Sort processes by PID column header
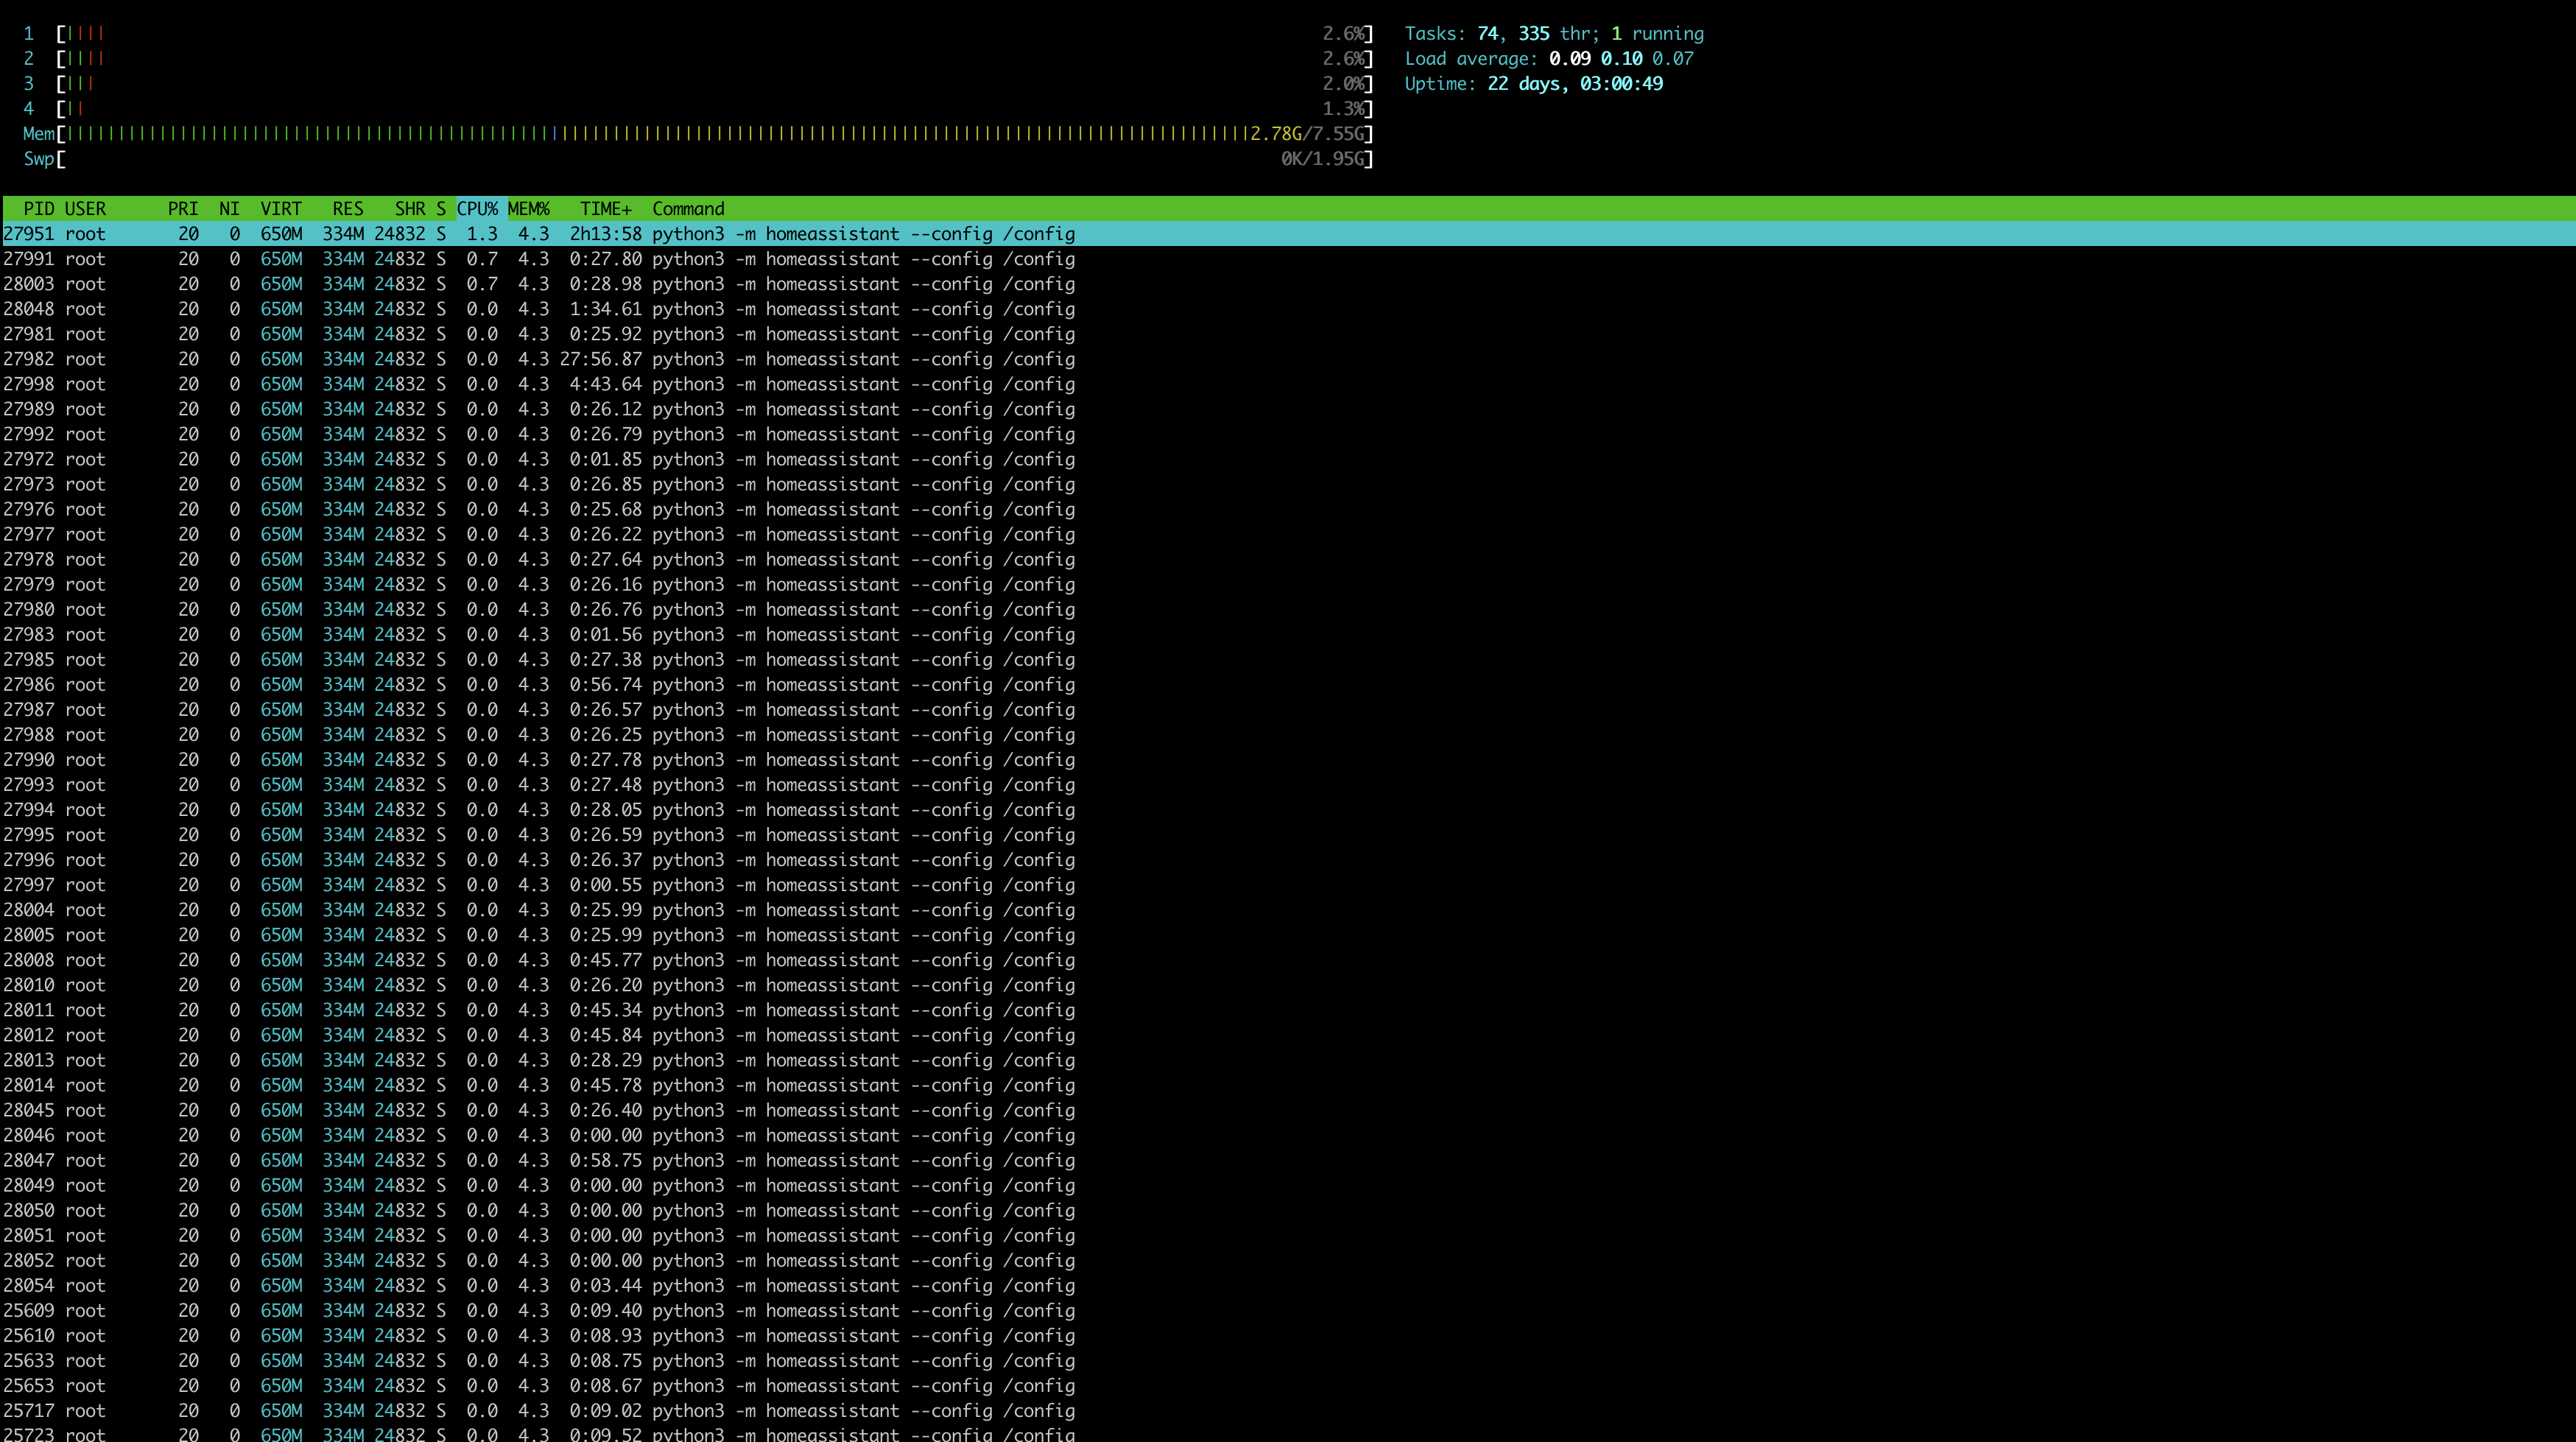Screen dimensions: 2576x1442 (38, 209)
